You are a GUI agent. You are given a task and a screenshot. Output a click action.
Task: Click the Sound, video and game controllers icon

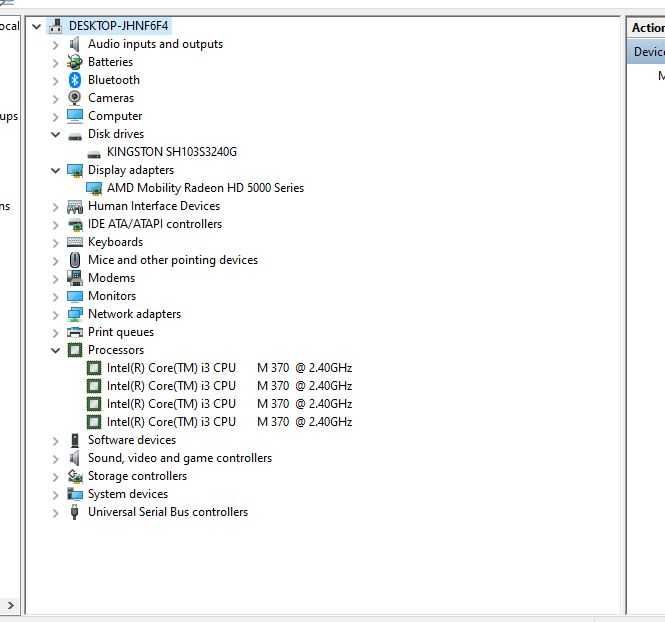75,458
